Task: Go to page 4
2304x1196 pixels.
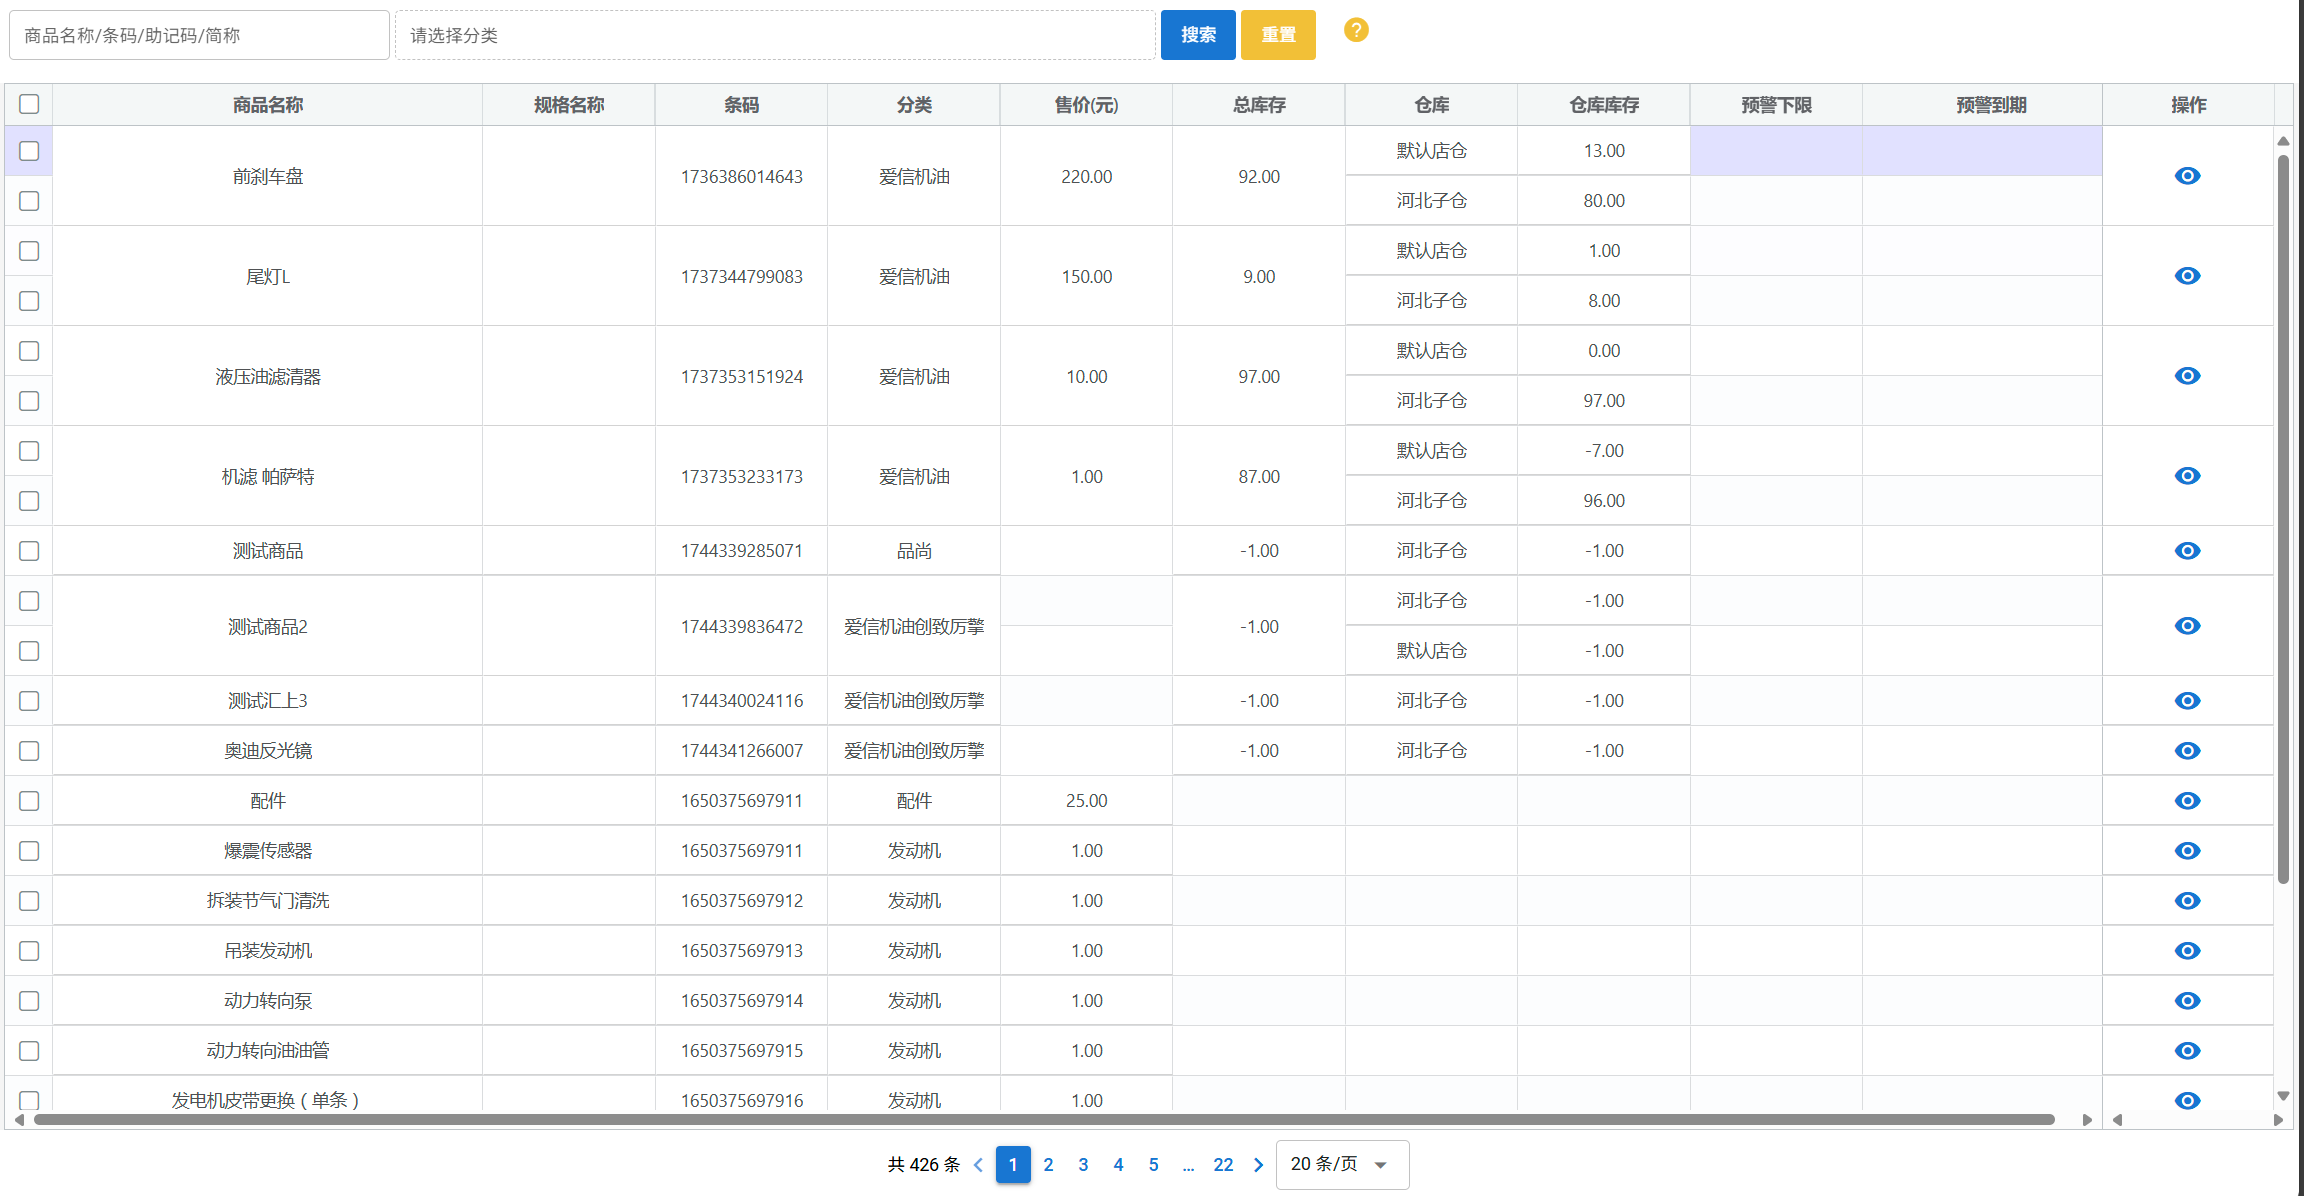Action: click(x=1118, y=1165)
